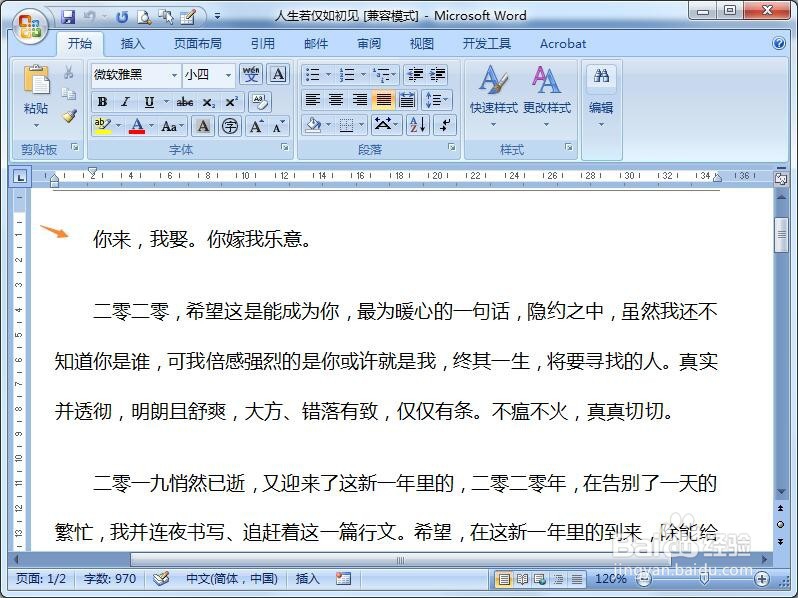798x598 pixels.
Task: Apply character border icon
Action: pyautogui.click(x=278, y=74)
